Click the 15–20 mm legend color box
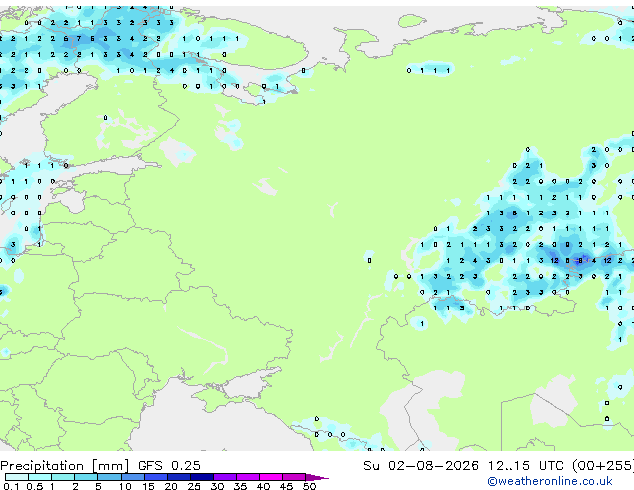This screenshot has height=490, width=634. click(155, 477)
